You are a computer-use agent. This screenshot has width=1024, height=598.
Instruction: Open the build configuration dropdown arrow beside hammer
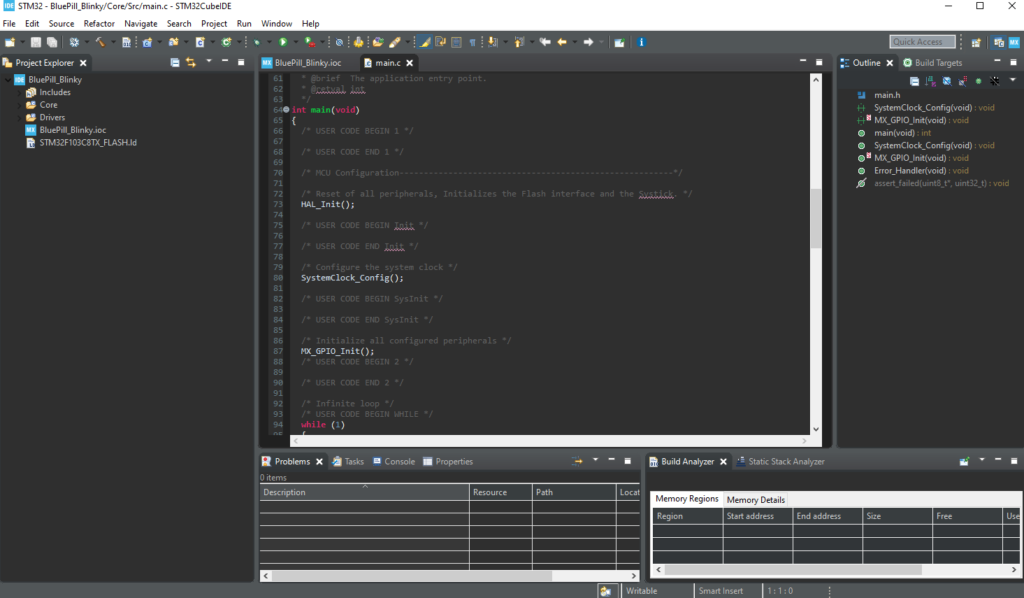pos(112,42)
